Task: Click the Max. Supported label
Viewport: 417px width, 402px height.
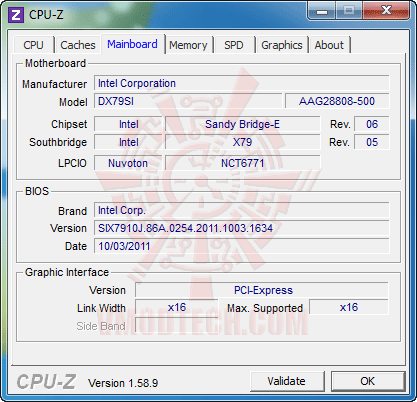Action: pos(265,308)
